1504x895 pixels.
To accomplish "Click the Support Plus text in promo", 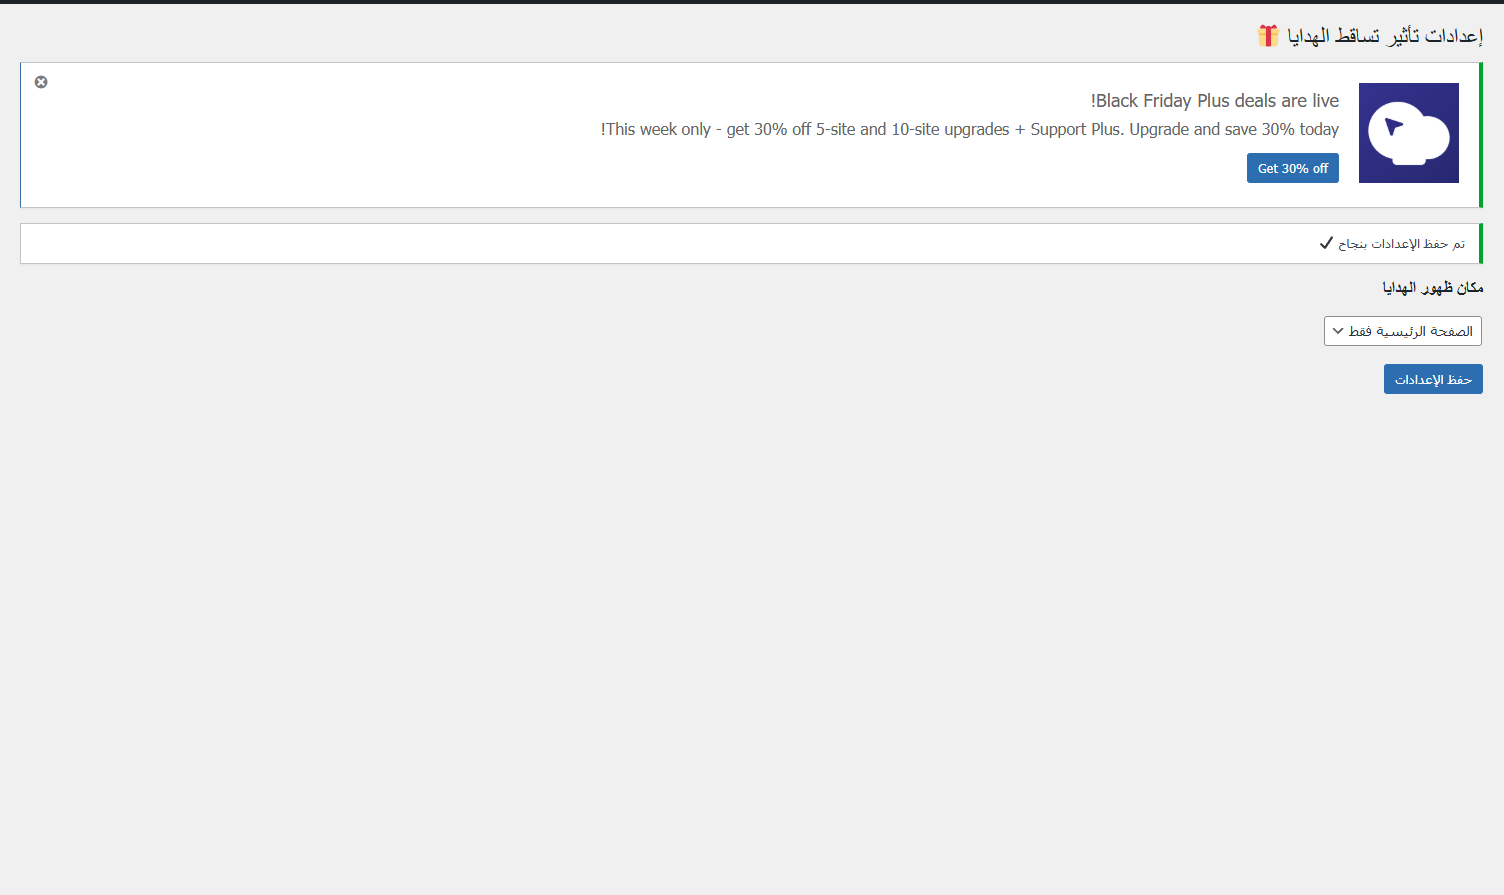I will (x=1074, y=129).
